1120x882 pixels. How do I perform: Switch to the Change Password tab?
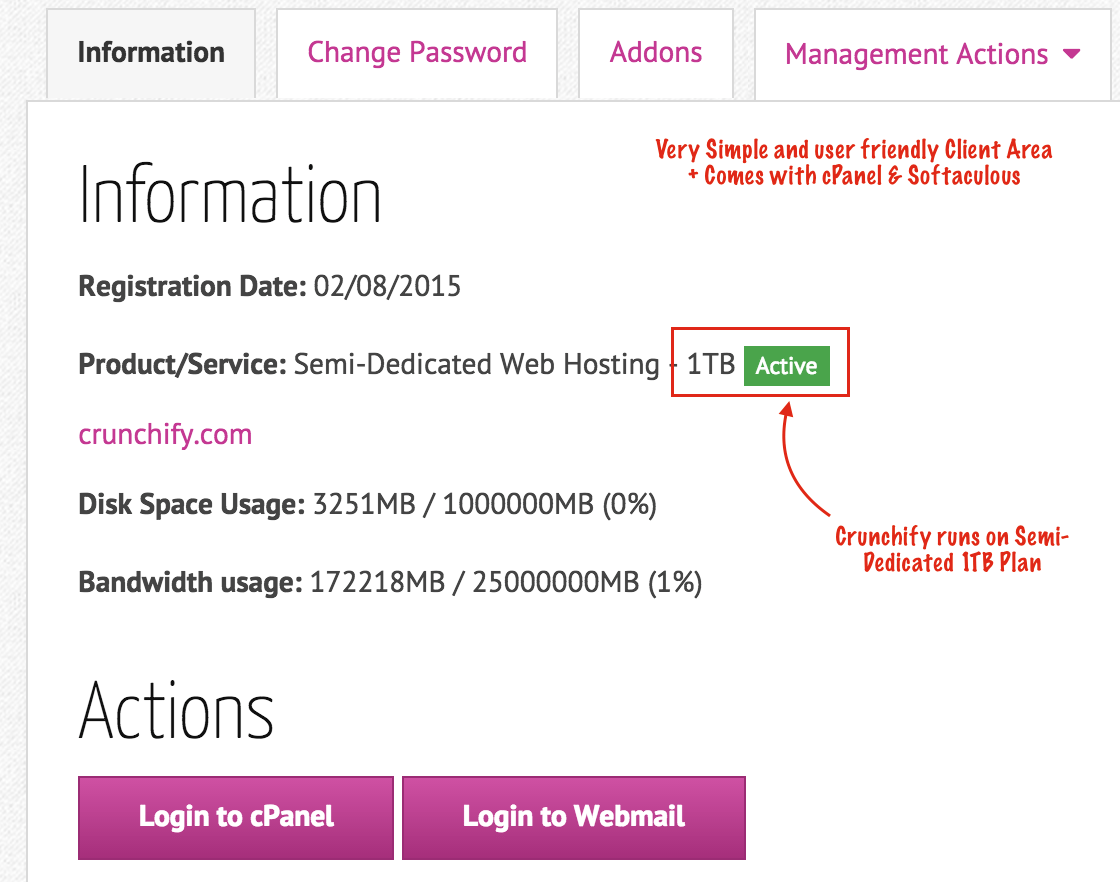(417, 54)
